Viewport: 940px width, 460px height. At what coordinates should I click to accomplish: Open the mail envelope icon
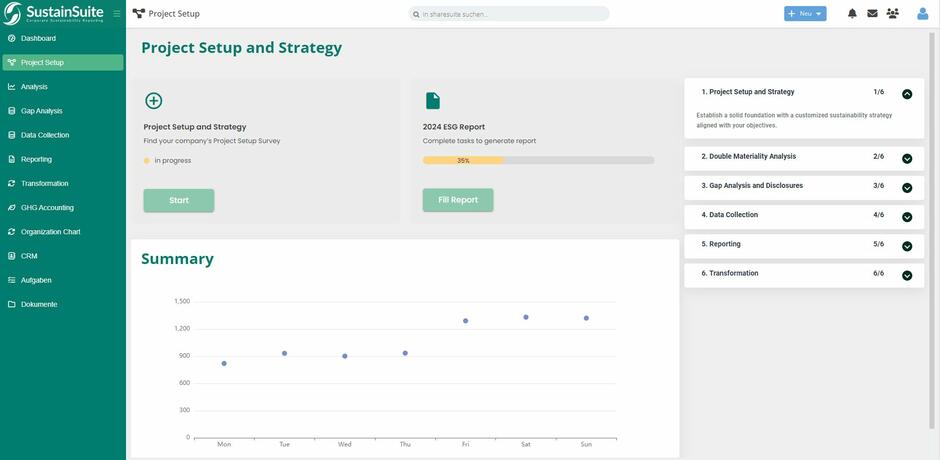click(x=872, y=14)
